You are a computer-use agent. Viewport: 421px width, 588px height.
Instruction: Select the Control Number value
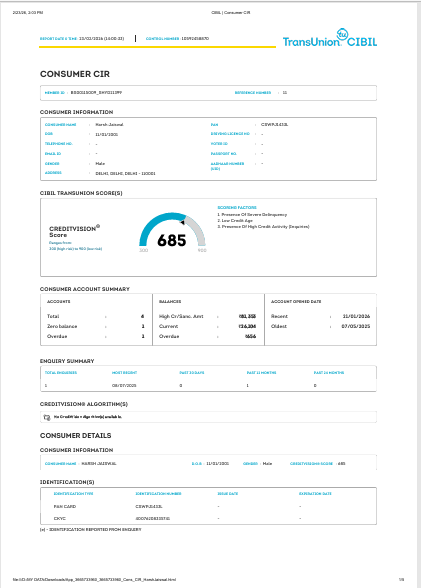coord(195,39)
